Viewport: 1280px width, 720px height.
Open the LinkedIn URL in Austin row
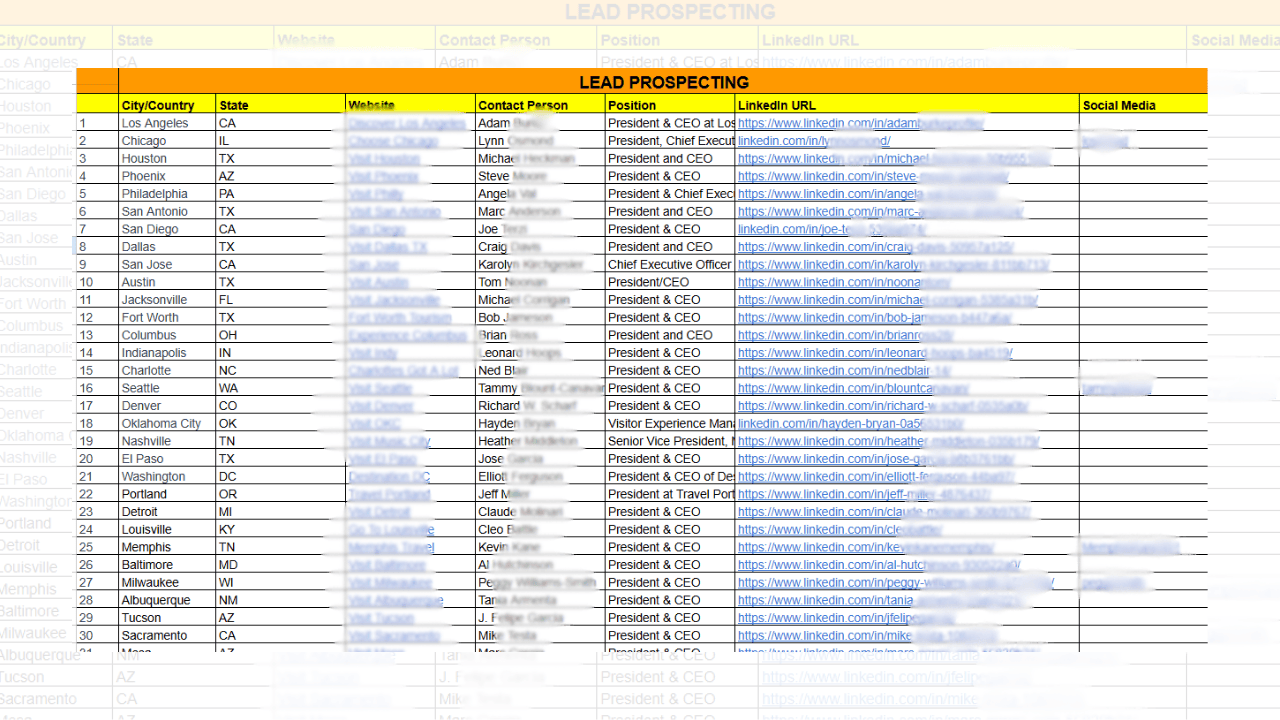[844, 282]
